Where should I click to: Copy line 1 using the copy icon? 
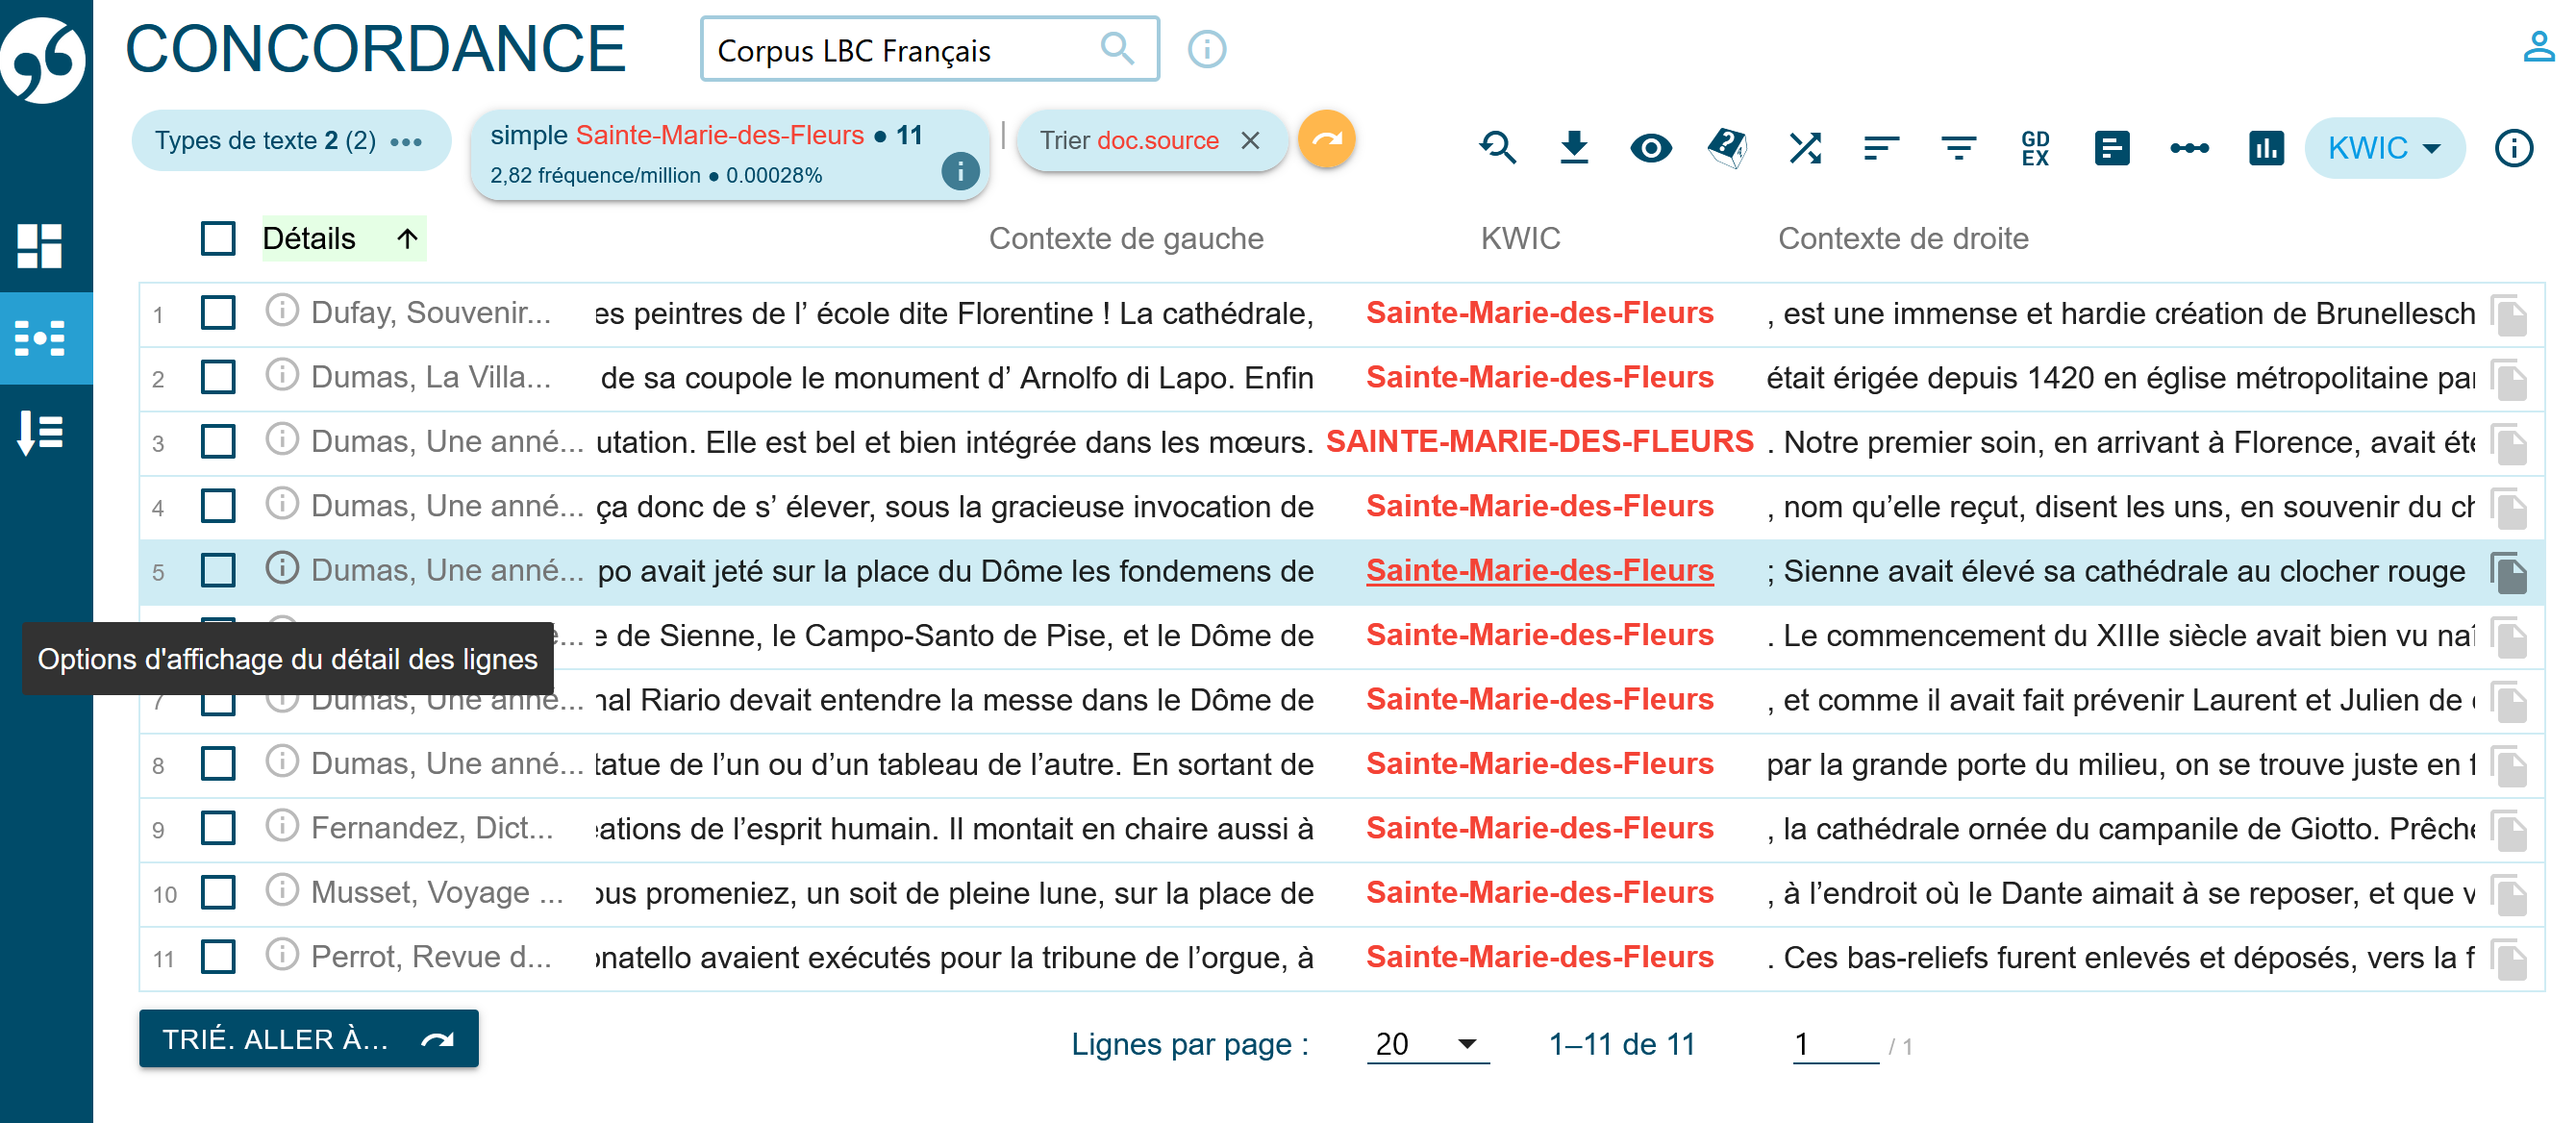point(2509,315)
